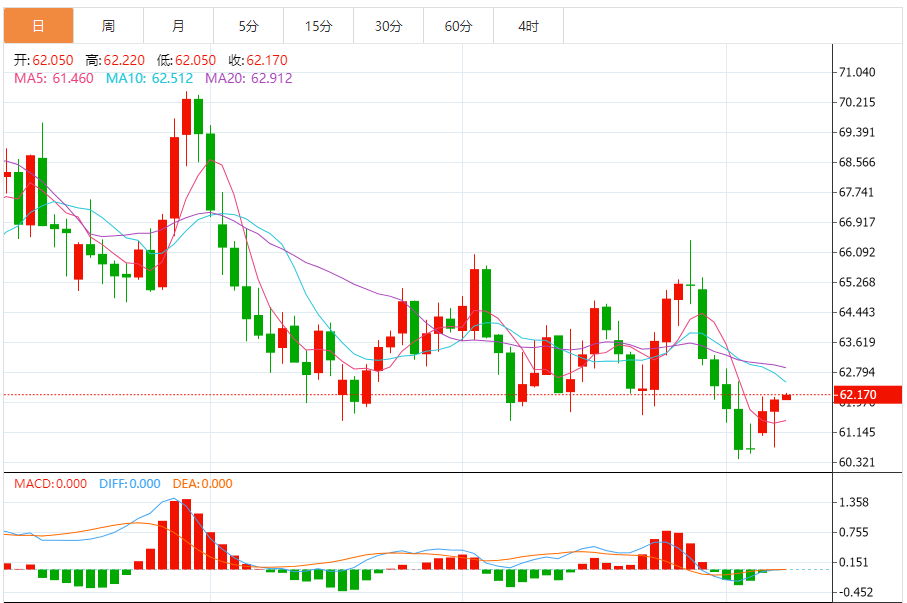
Task: Click the 收 closing price in header
Action: pos(252,61)
